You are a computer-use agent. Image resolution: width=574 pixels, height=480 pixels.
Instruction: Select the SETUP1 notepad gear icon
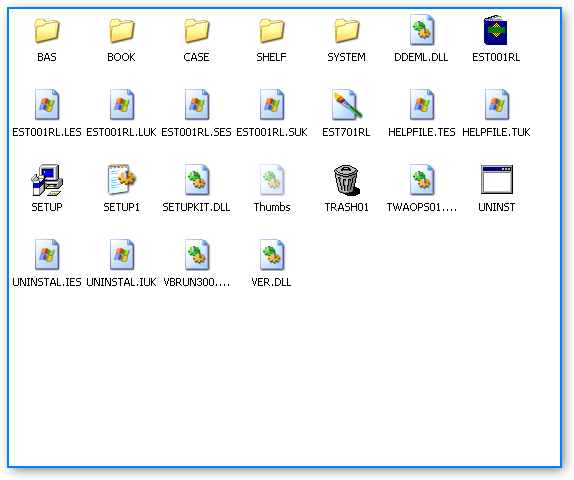click(122, 179)
